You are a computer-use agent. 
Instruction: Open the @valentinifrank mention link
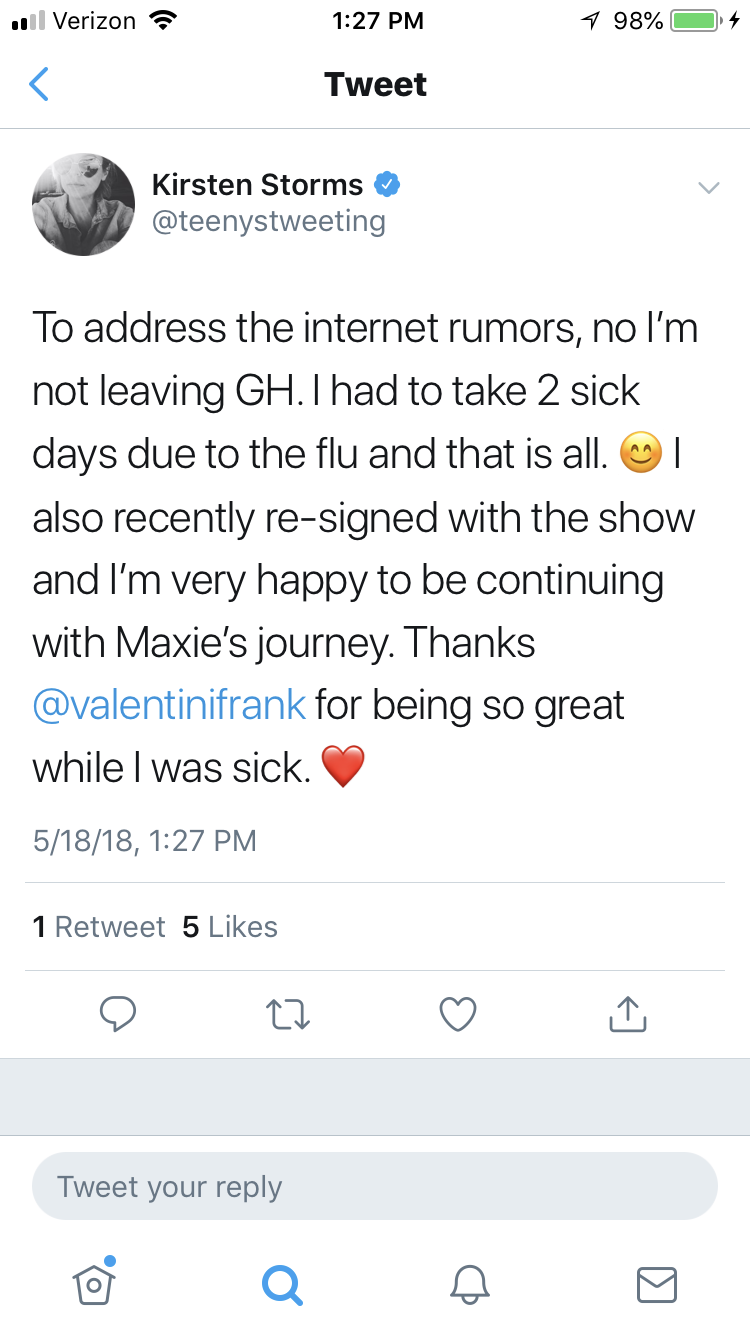[169, 705]
